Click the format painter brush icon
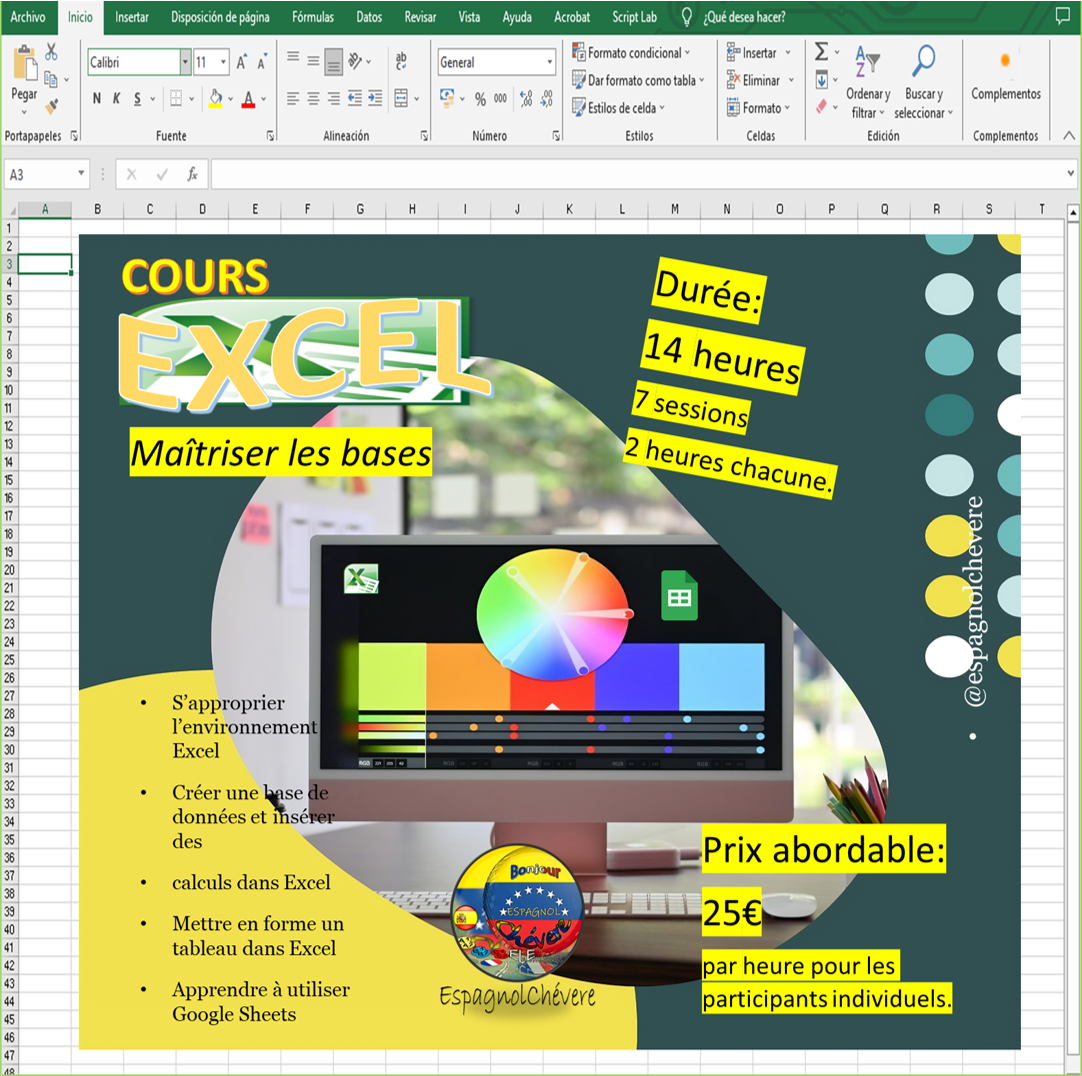The image size is (1082, 1076). click(x=51, y=106)
